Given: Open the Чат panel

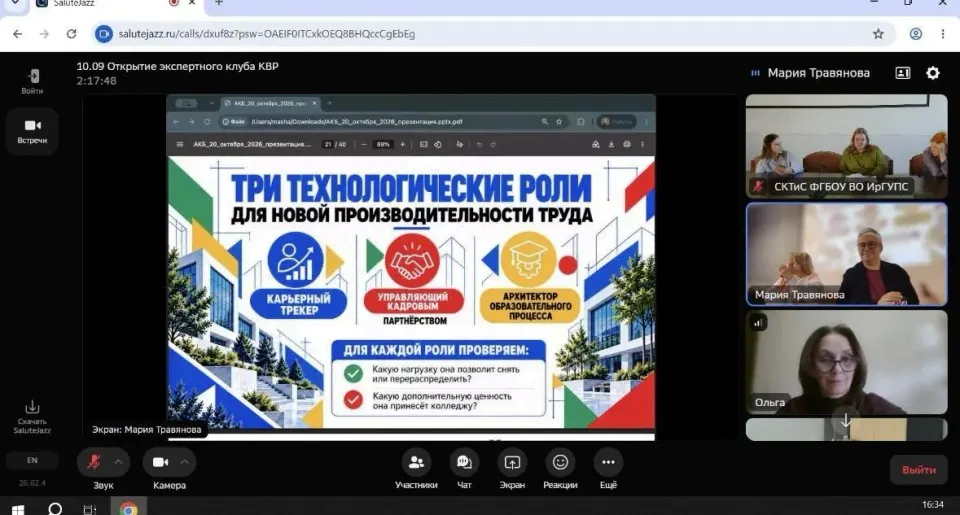Looking at the screenshot, I should click(x=464, y=469).
